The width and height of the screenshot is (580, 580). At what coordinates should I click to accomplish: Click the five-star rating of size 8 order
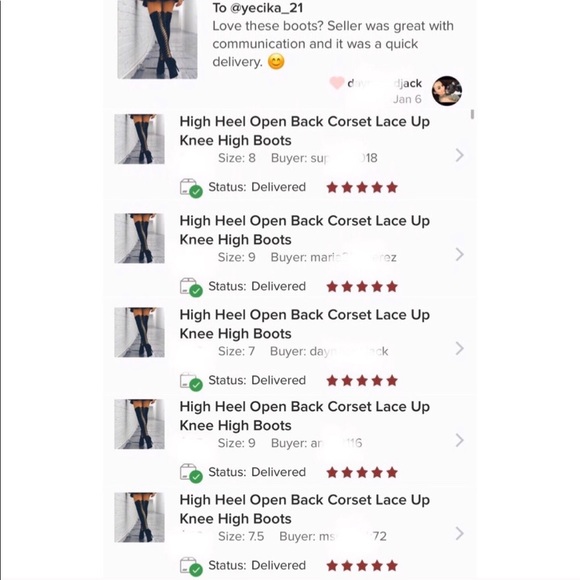[x=362, y=188]
